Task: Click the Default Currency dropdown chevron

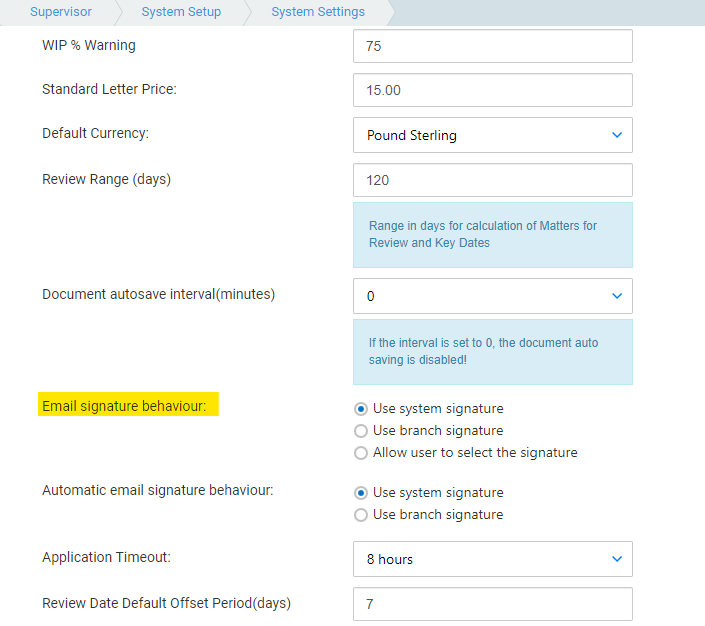Action: (617, 135)
